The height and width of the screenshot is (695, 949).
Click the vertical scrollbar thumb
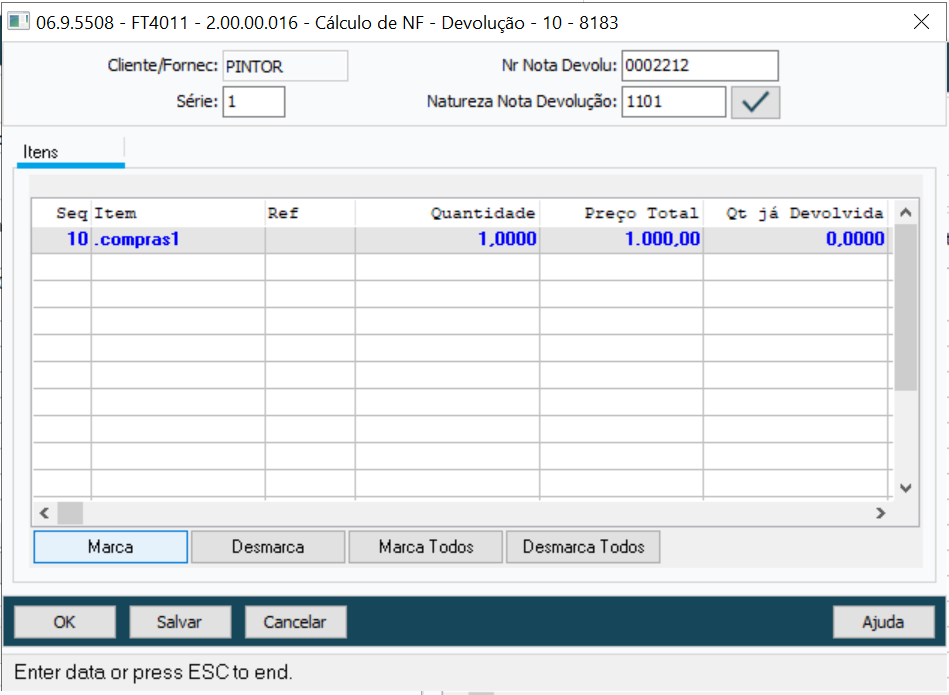pyautogui.click(x=905, y=308)
